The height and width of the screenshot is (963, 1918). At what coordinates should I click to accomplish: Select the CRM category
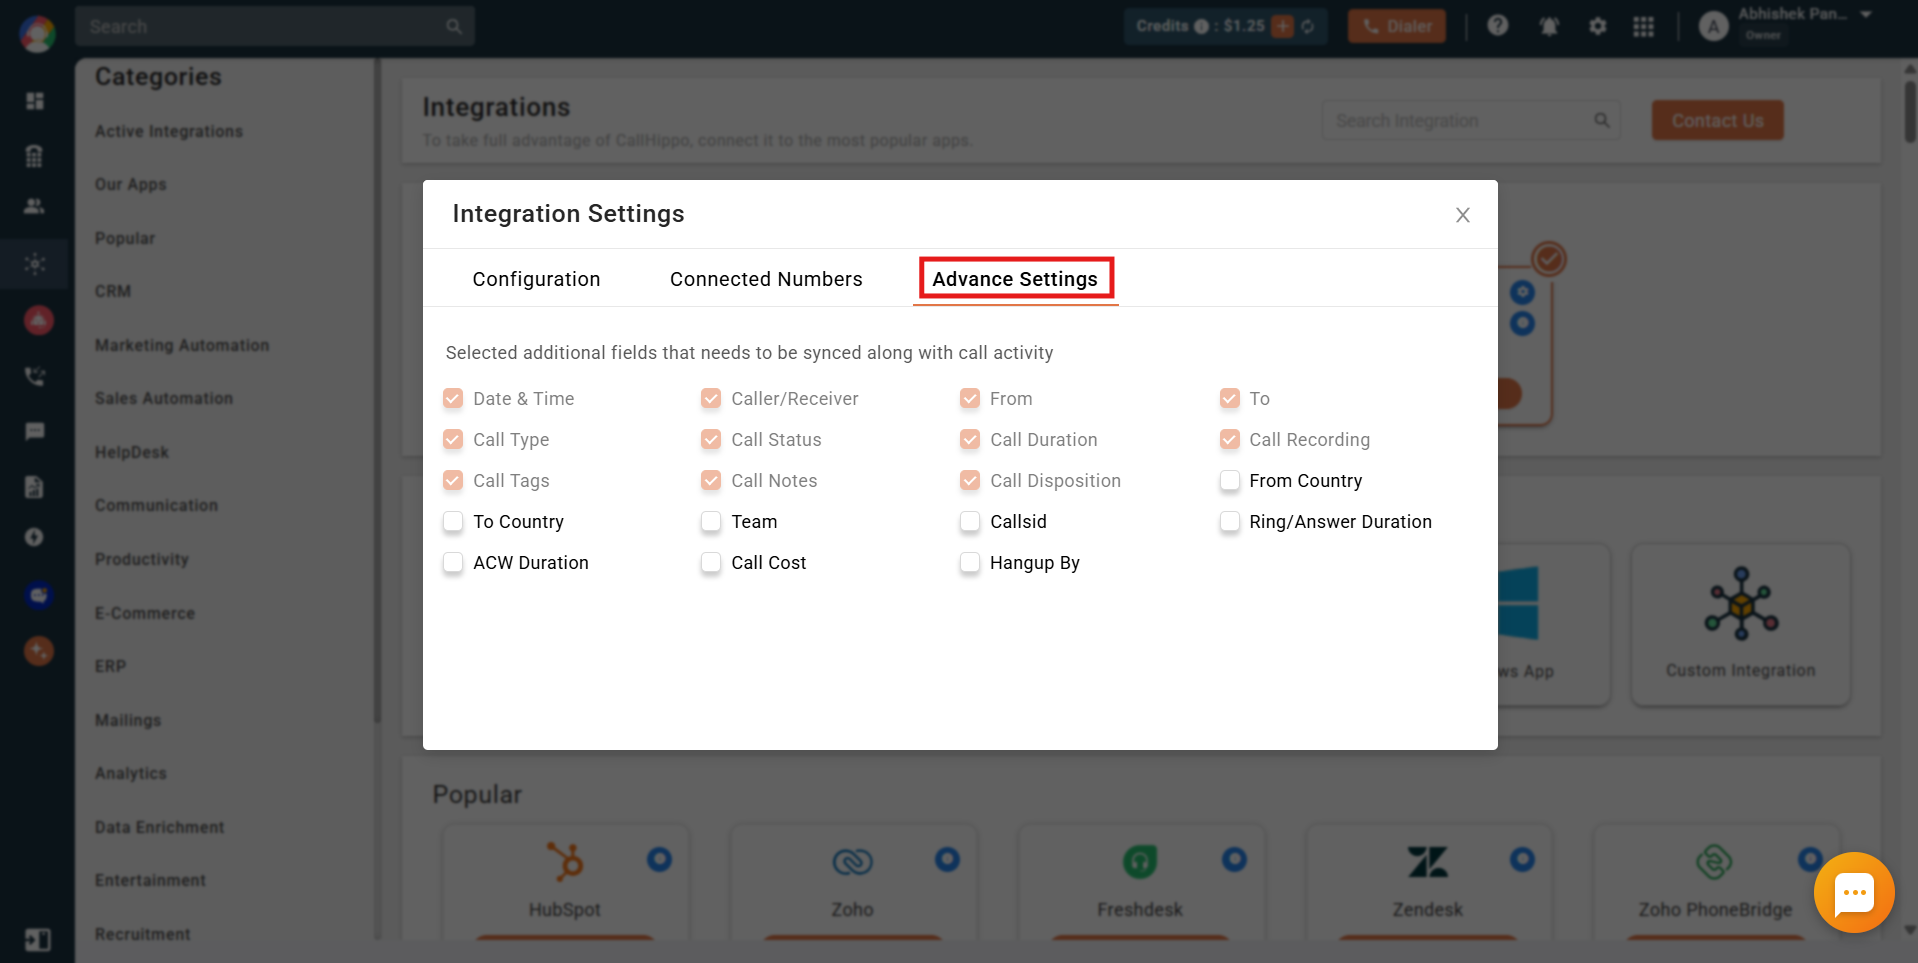(113, 291)
